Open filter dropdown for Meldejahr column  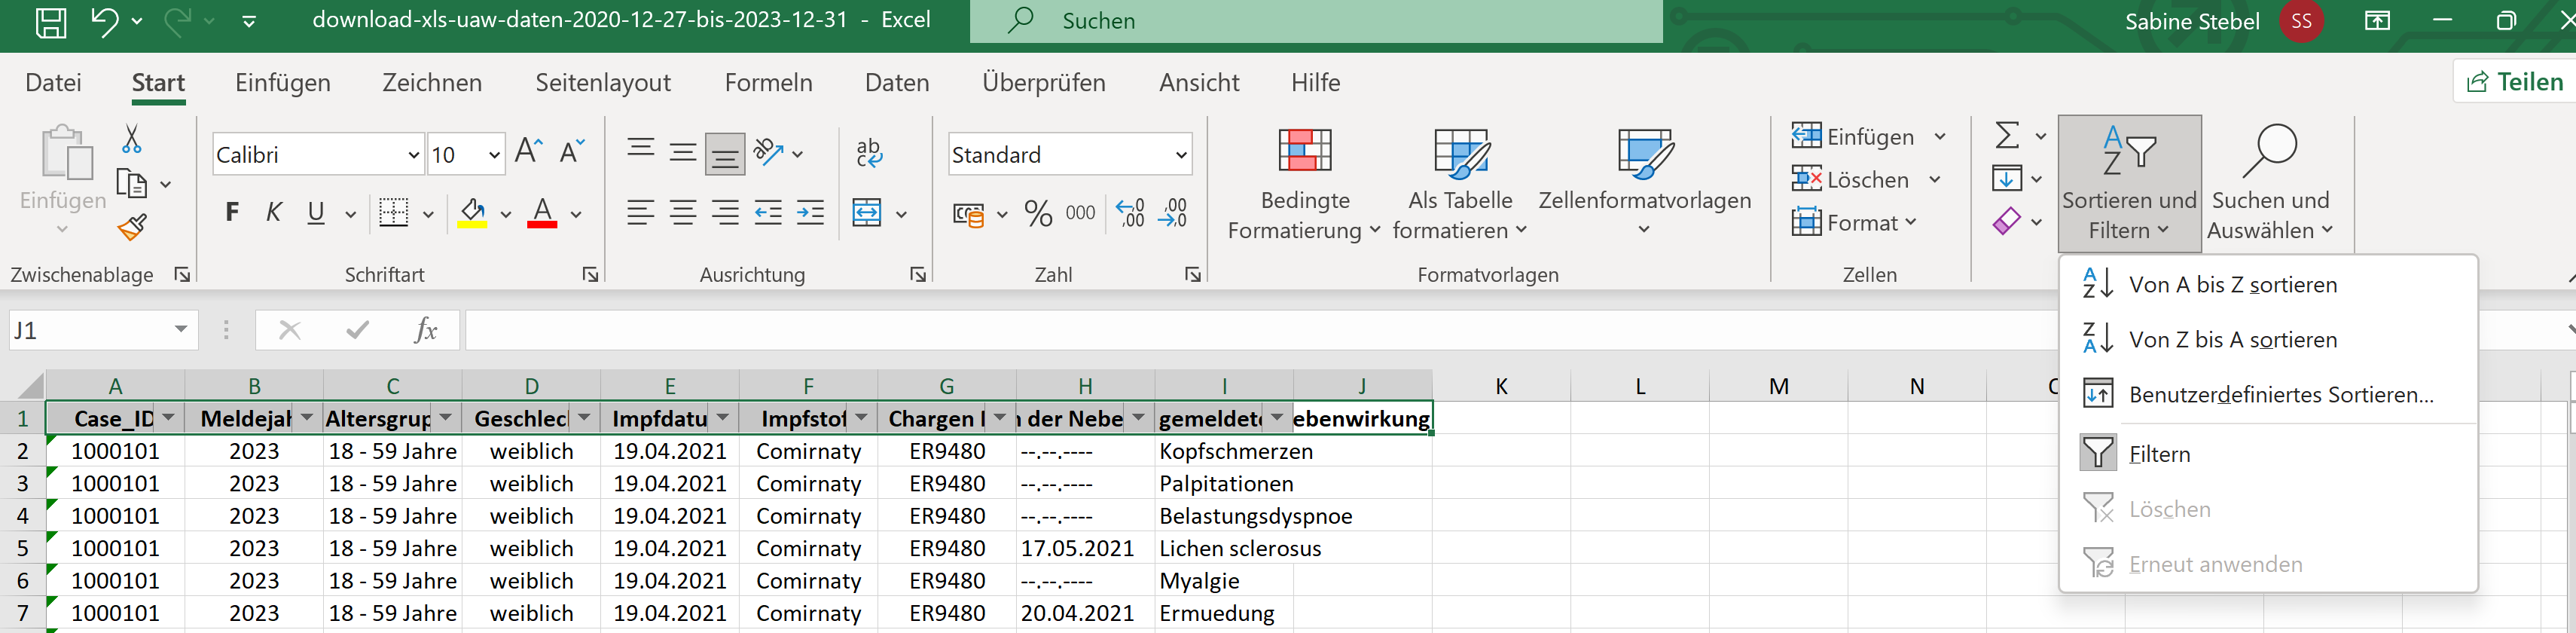pyautogui.click(x=307, y=418)
